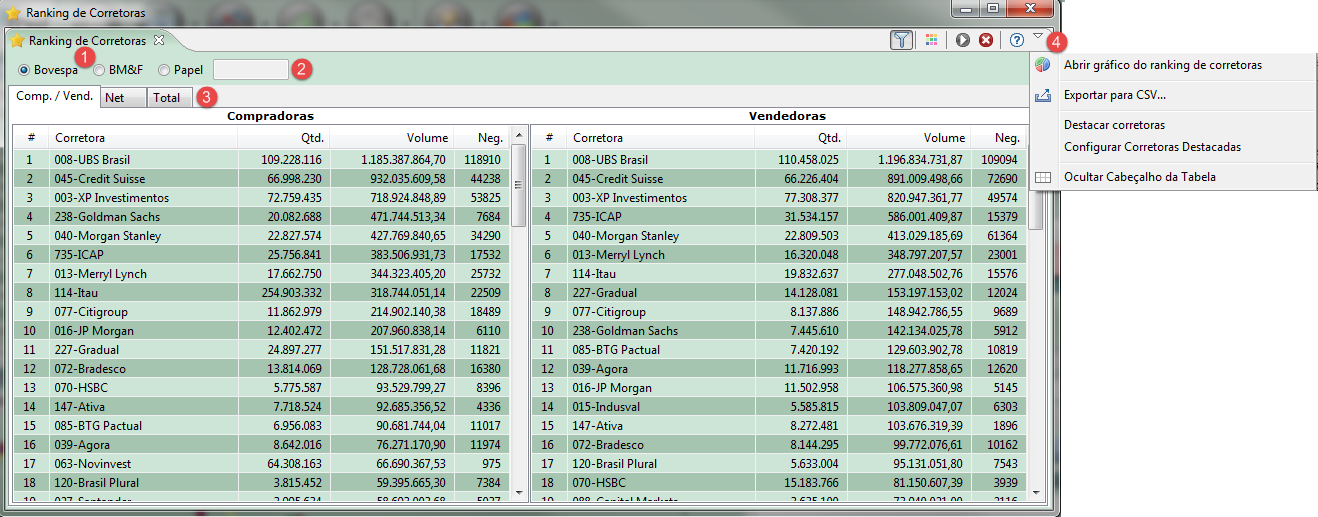Select 085-BTG Pactual in Vendedoras table

(x=779, y=349)
